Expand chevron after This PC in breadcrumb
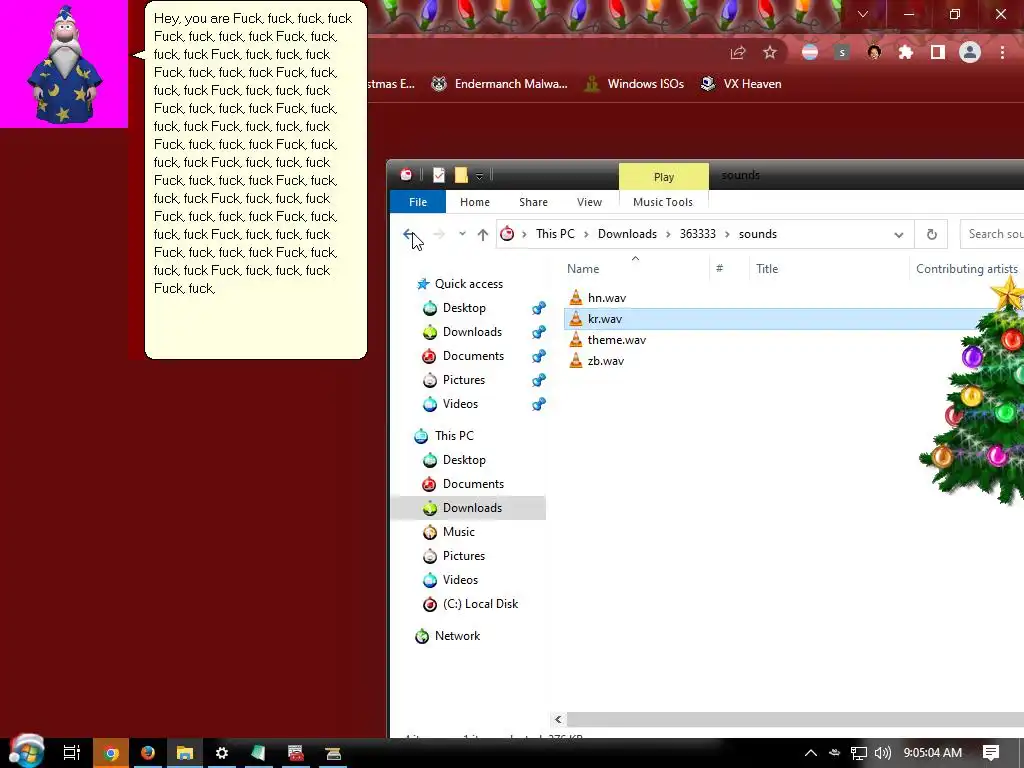 pos(586,234)
